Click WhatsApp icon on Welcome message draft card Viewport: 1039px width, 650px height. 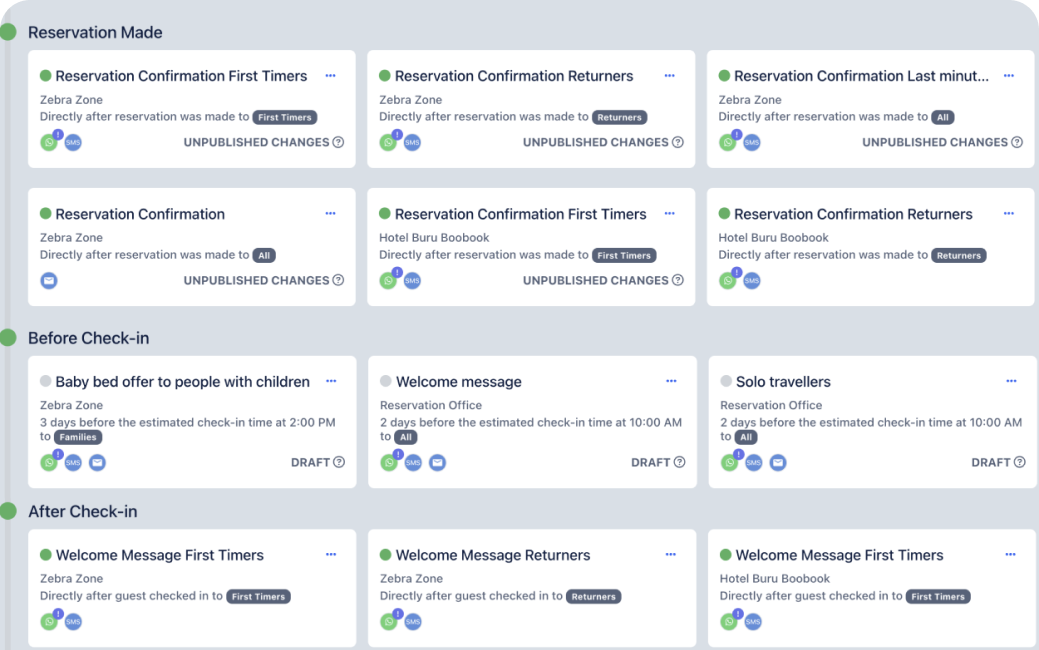pyautogui.click(x=389, y=462)
